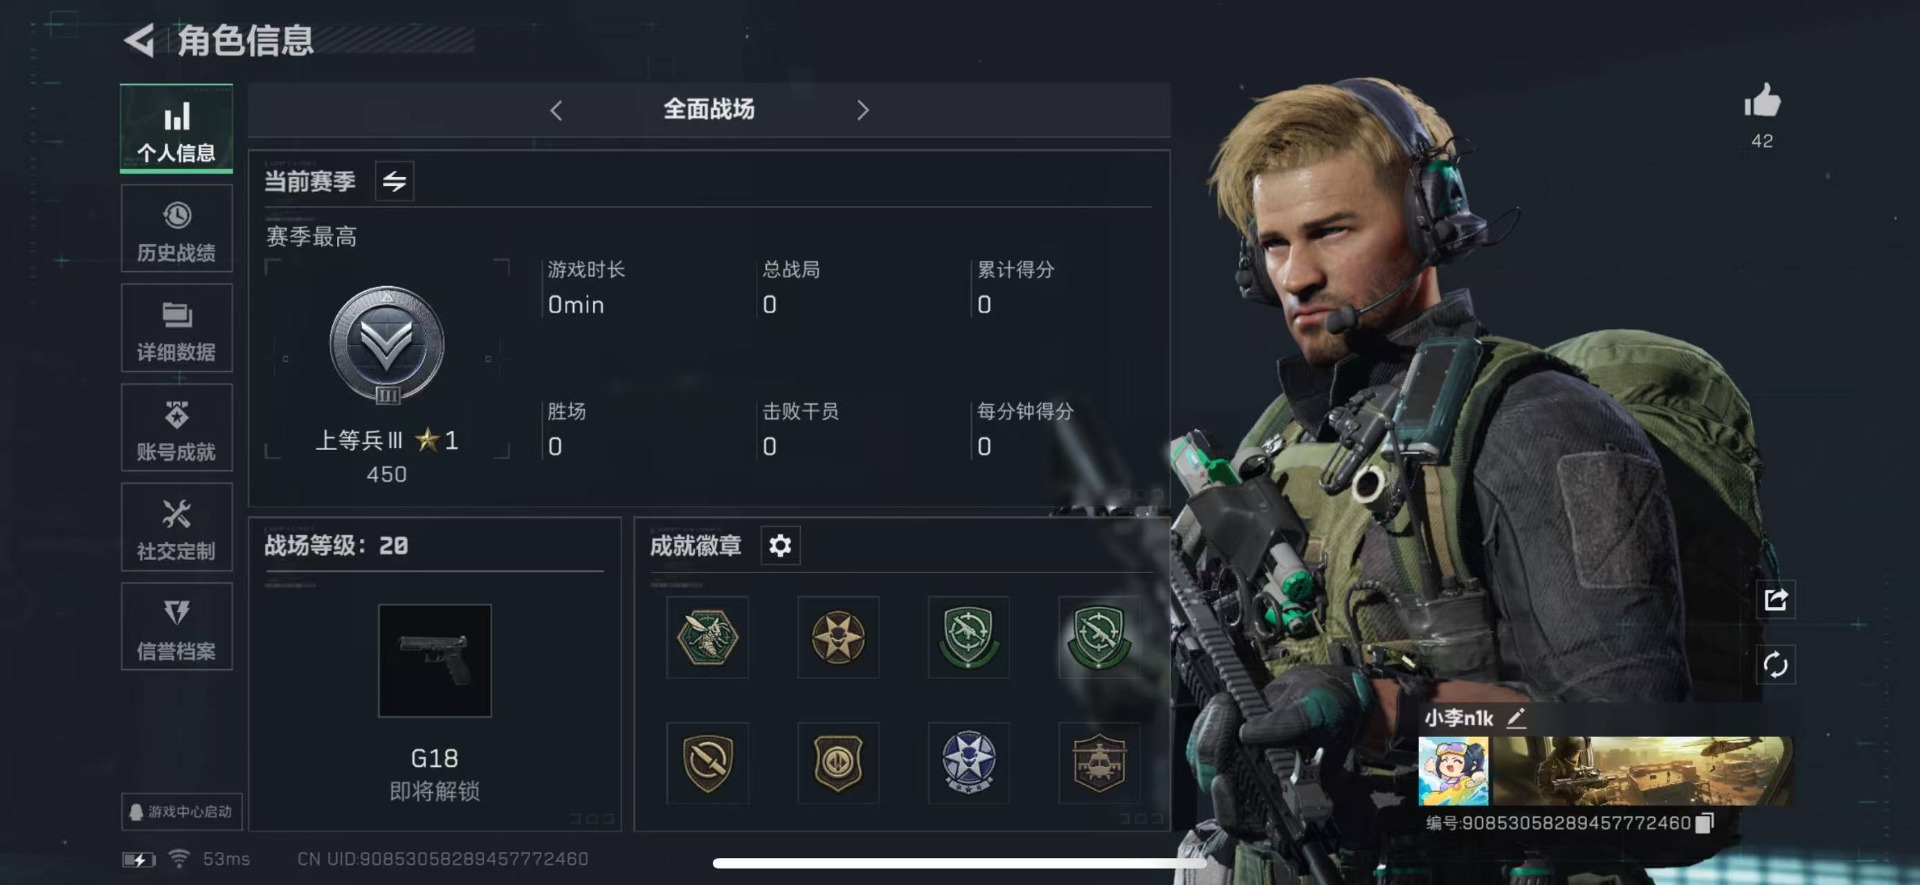This screenshot has width=1920, height=885.
Task: Open the 全面战场 mode selector
Action: [x=709, y=109]
